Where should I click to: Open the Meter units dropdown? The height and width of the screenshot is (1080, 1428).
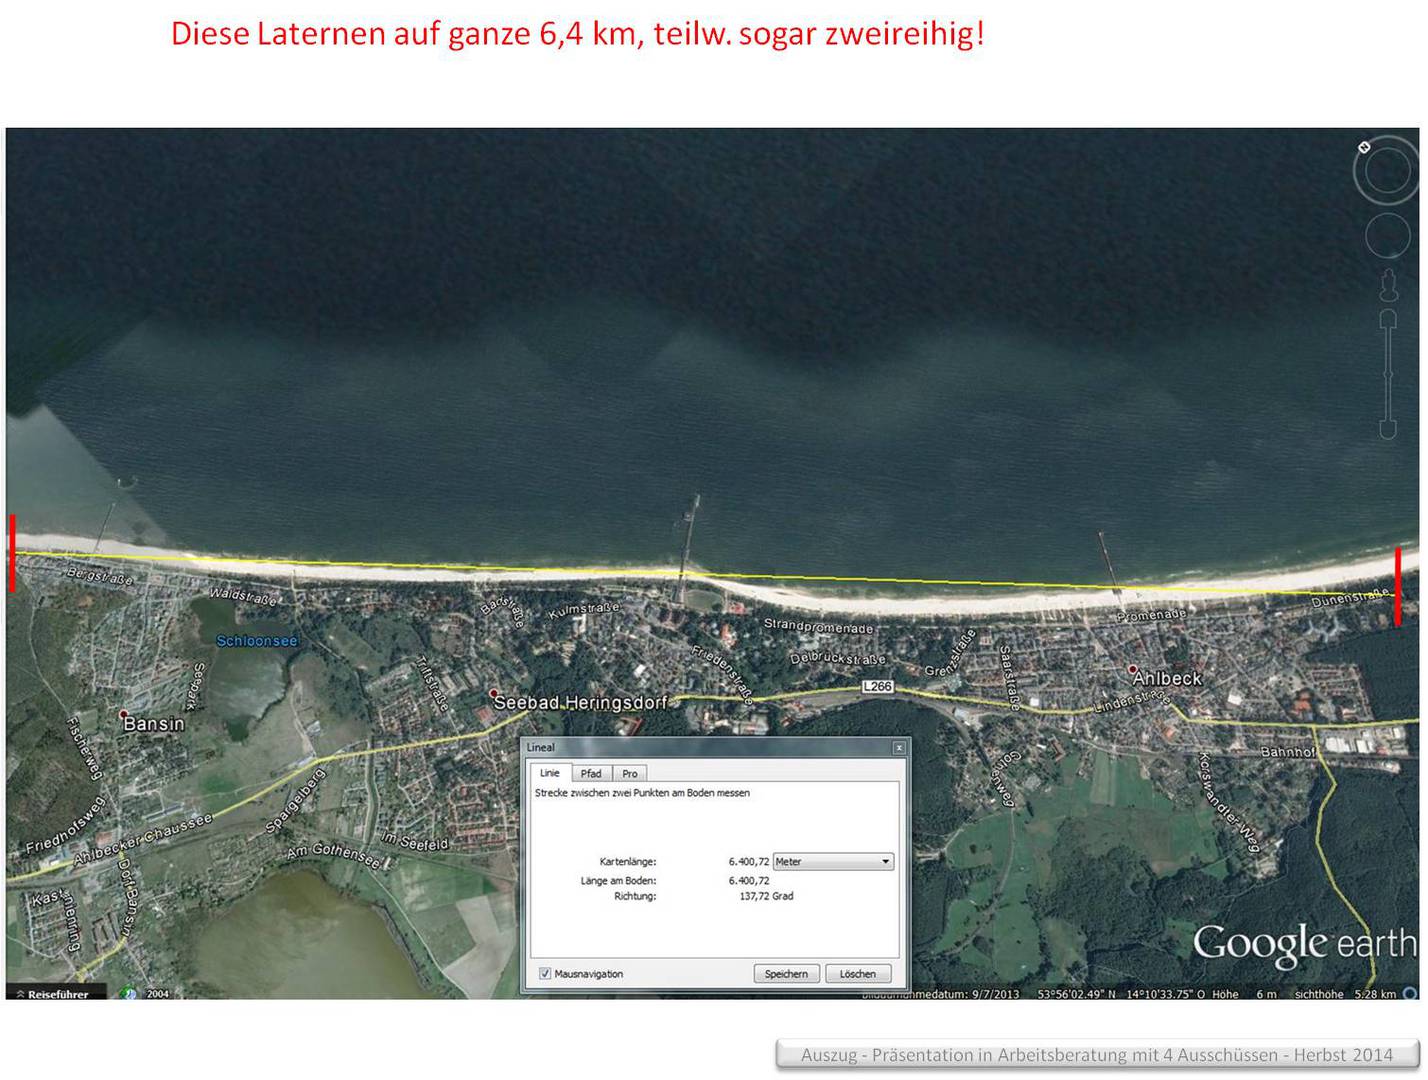[832, 861]
